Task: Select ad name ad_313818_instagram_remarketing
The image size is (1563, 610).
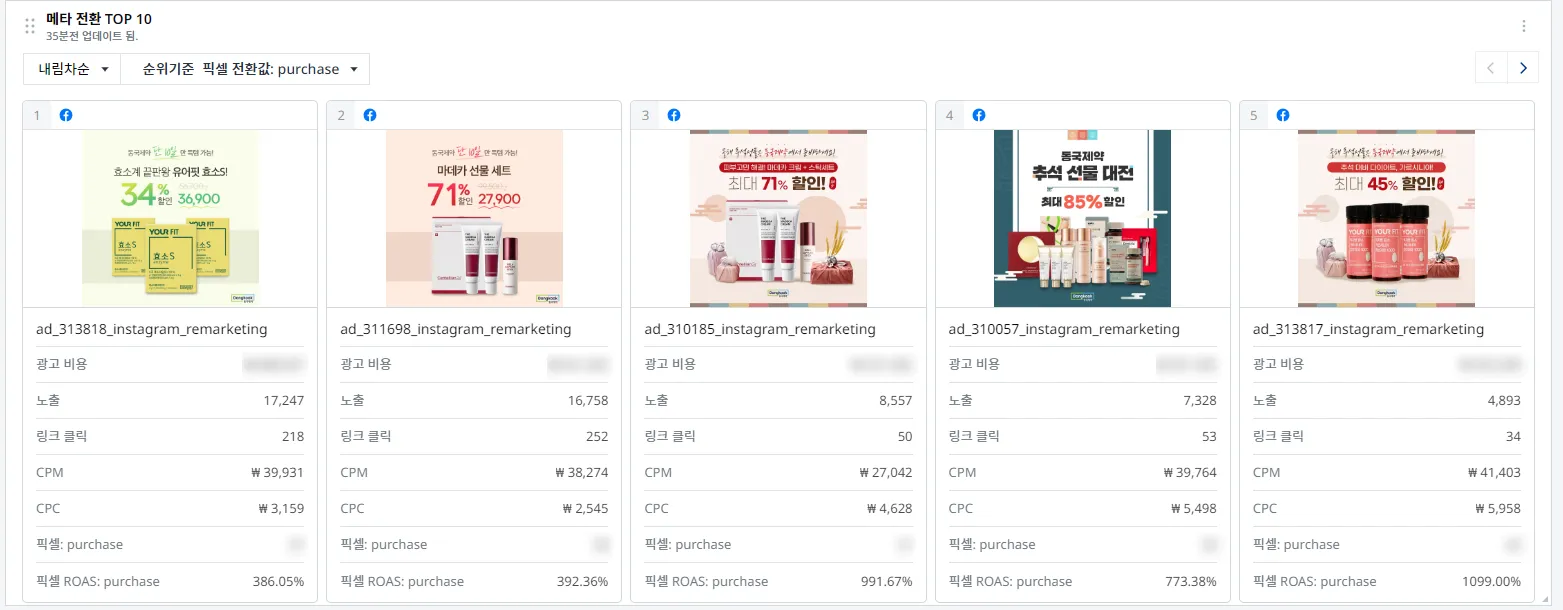Action: click(152, 329)
